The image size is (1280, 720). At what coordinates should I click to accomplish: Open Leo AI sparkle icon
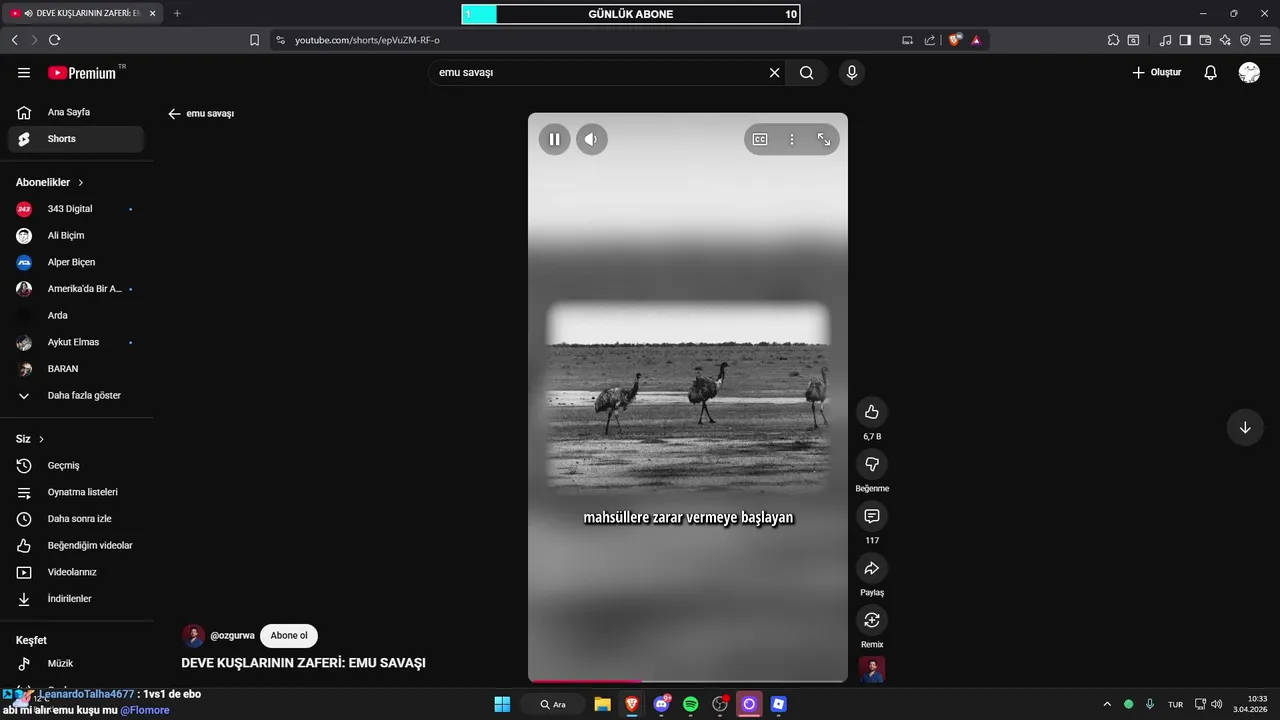coord(1225,40)
